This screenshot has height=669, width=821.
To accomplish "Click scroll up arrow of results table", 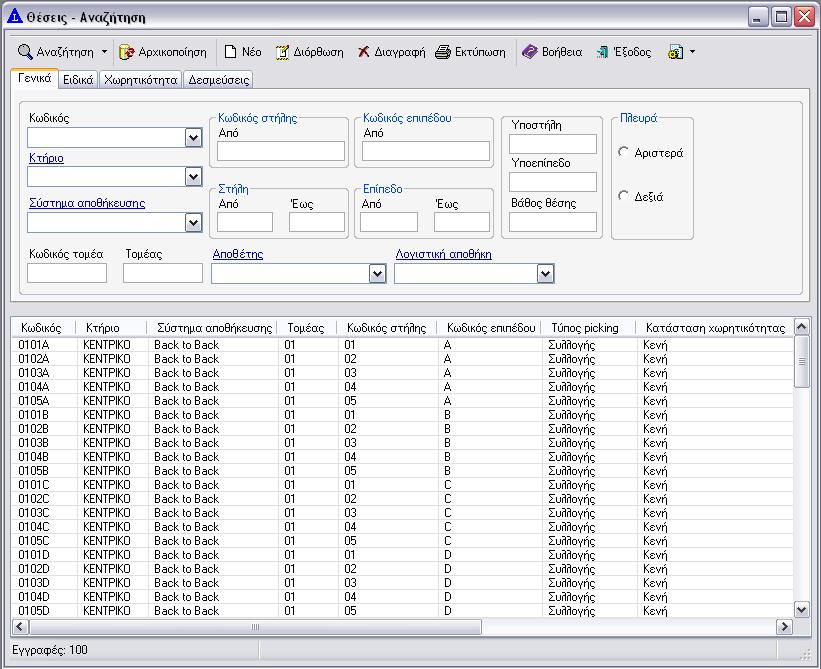I will coord(802,328).
